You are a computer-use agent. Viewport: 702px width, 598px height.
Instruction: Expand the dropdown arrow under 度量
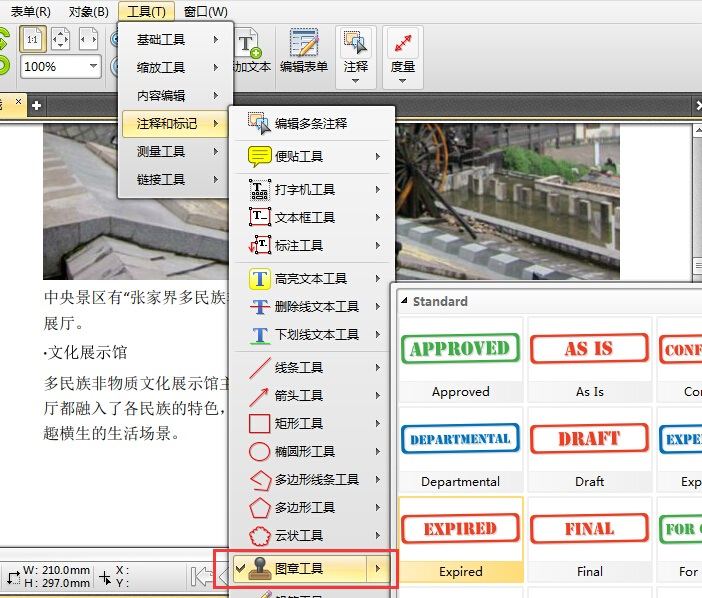coord(402,81)
